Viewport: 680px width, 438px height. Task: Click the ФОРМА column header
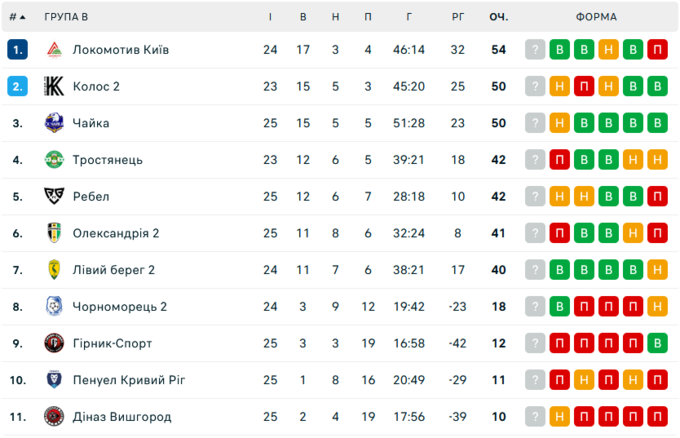[x=596, y=17]
